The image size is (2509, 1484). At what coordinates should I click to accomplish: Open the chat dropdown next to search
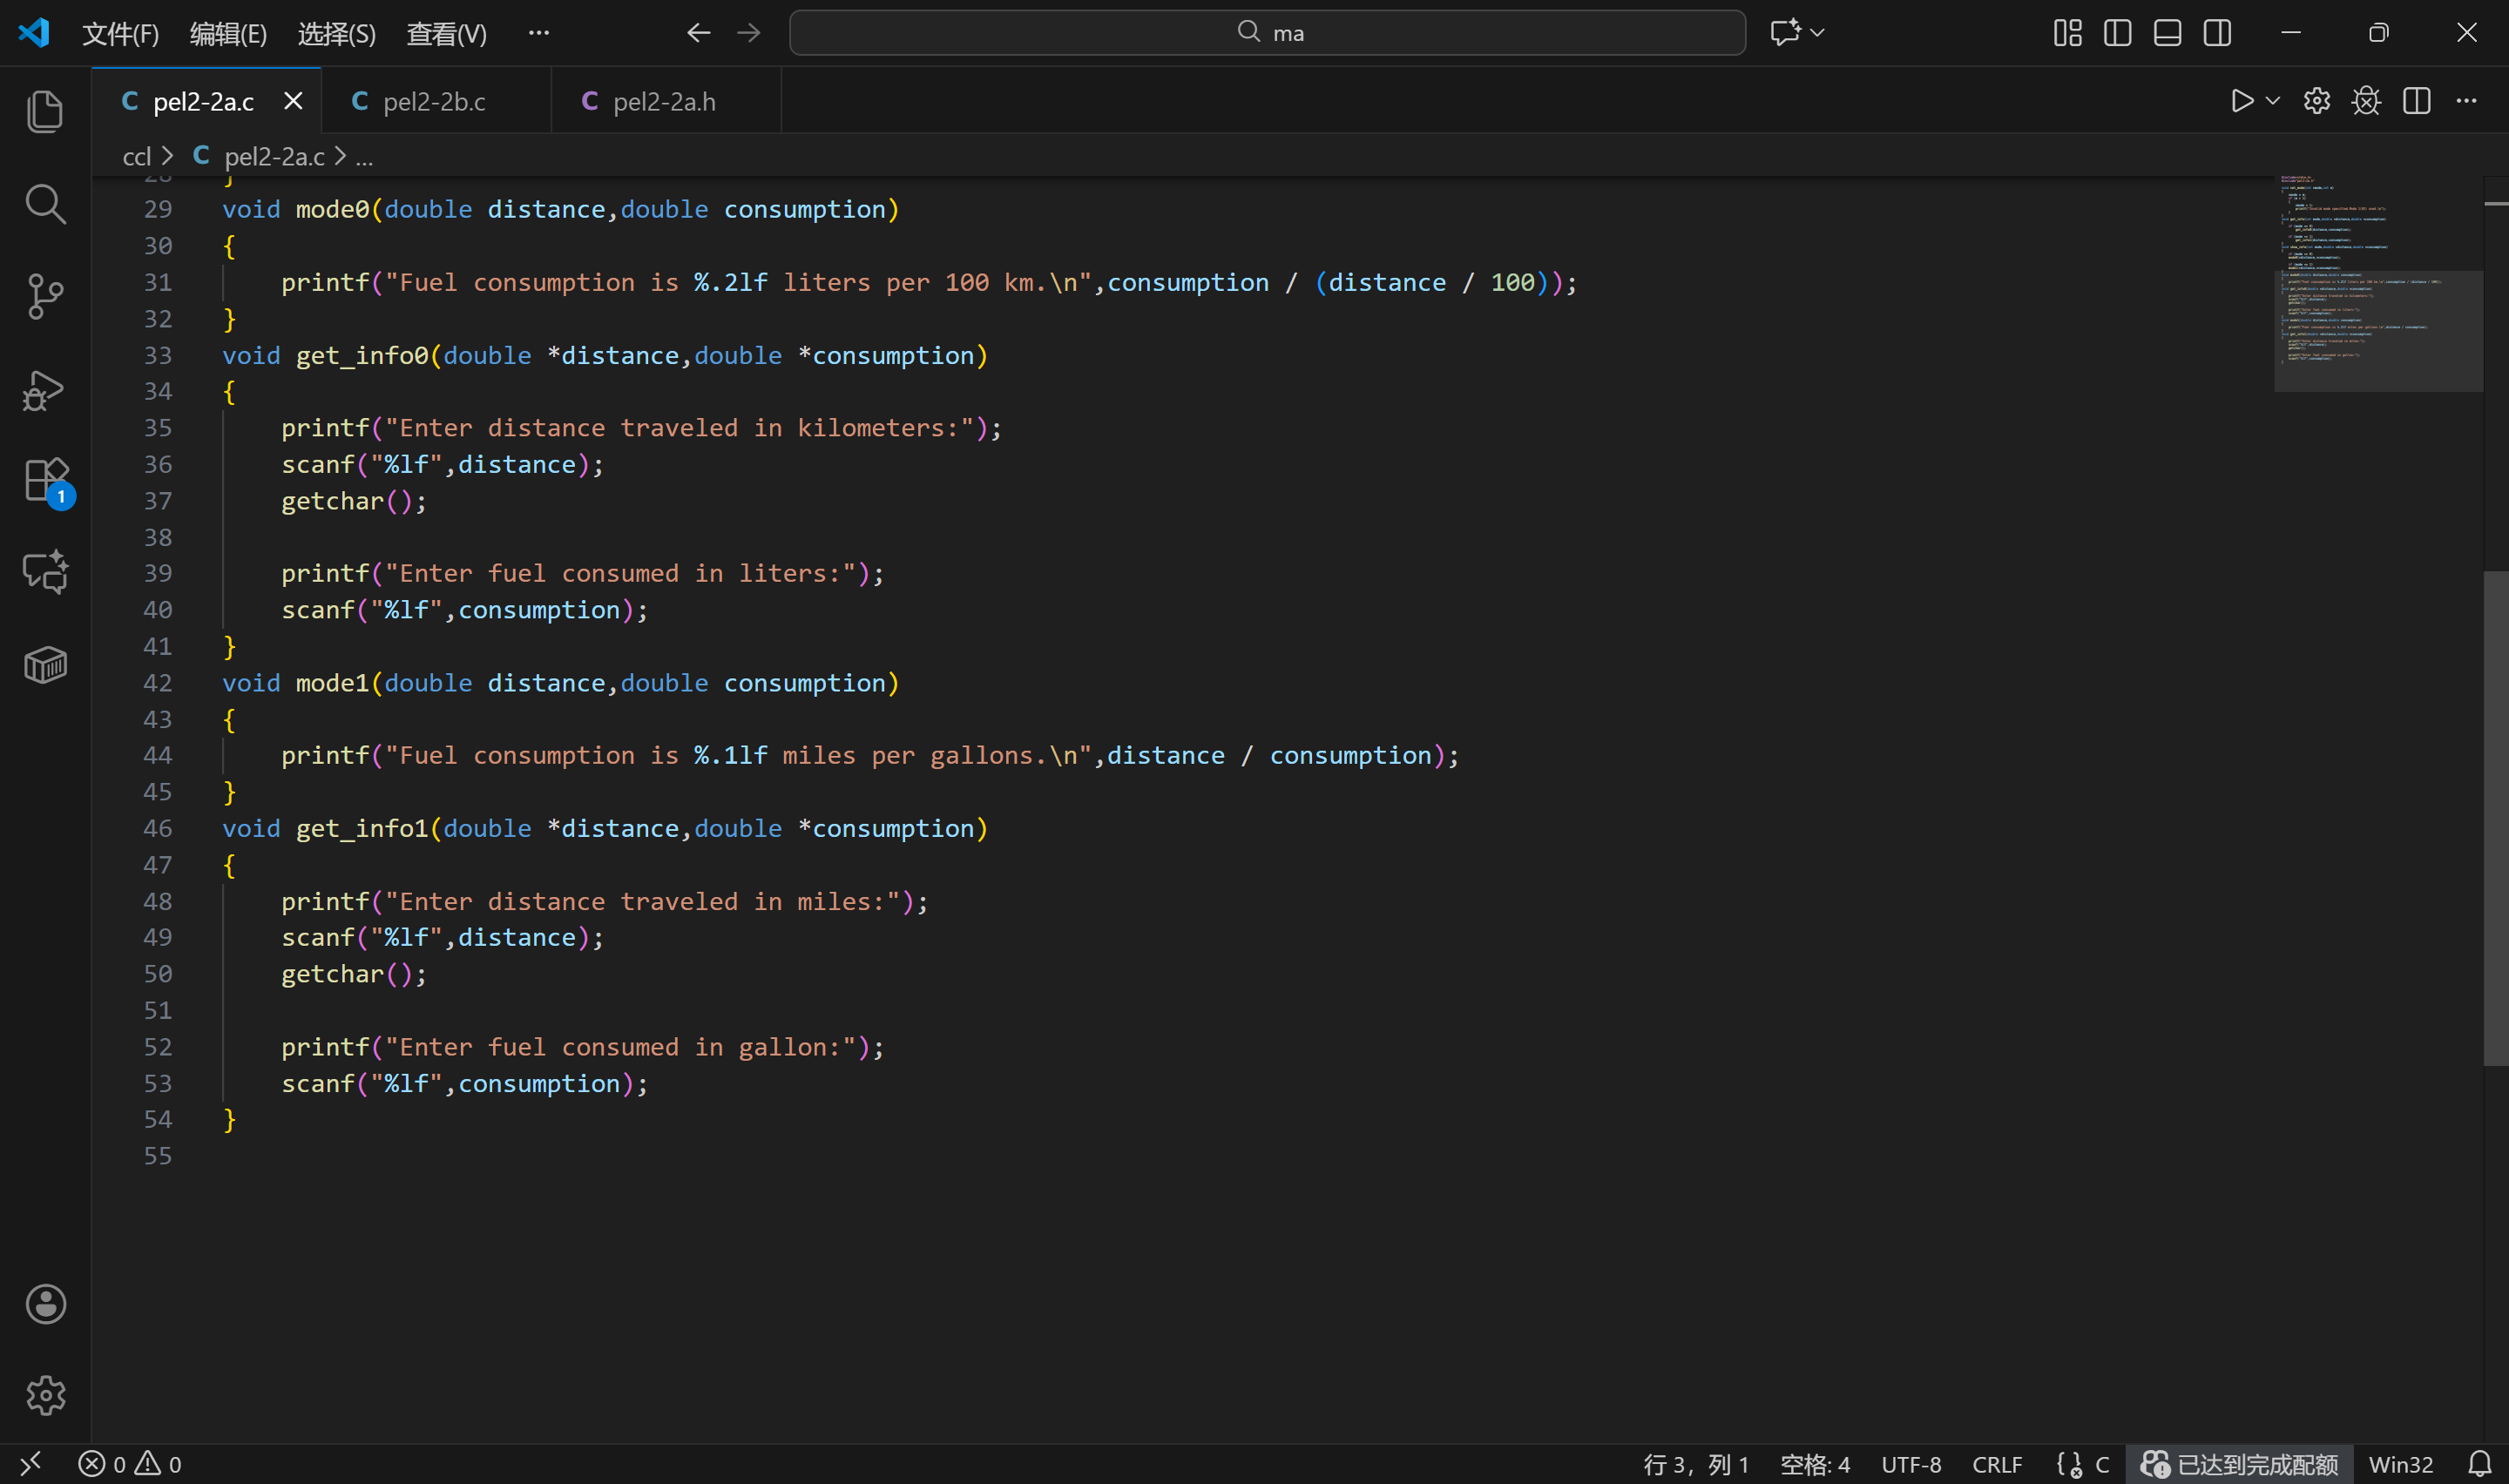pyautogui.click(x=1818, y=33)
